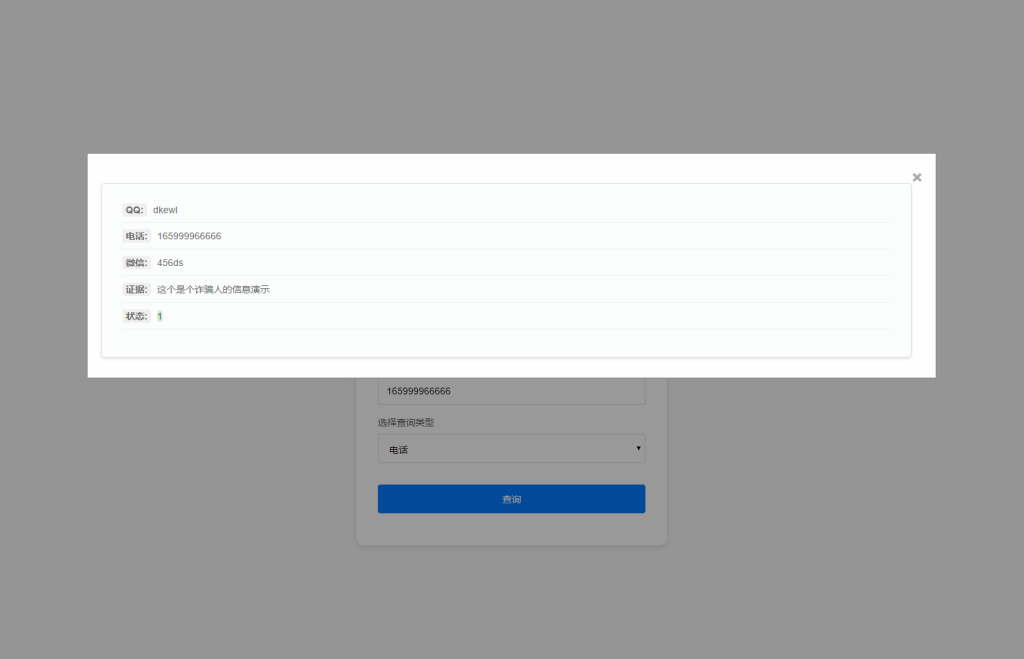Click the WeChat value 456ds
The image size is (1024, 659).
(170, 263)
